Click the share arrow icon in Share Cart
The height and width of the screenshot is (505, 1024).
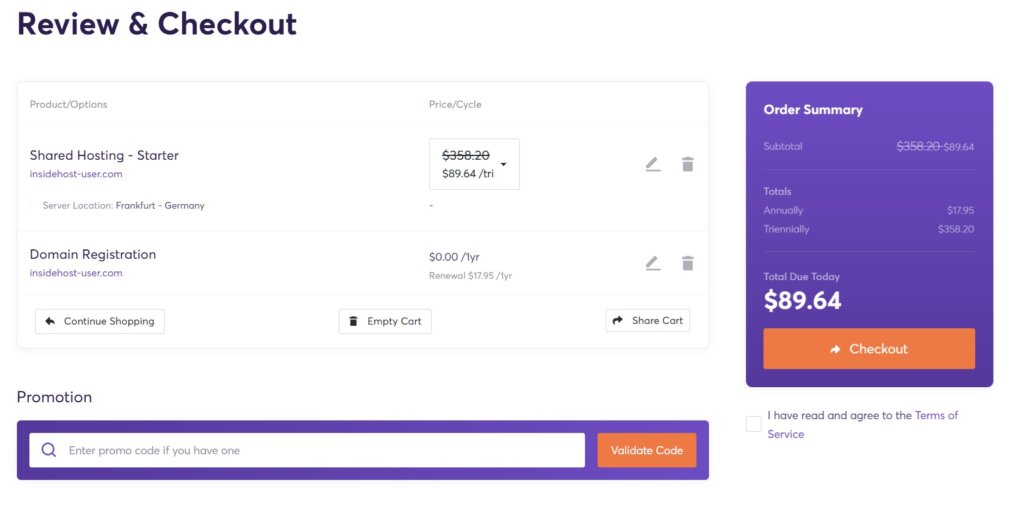point(618,321)
